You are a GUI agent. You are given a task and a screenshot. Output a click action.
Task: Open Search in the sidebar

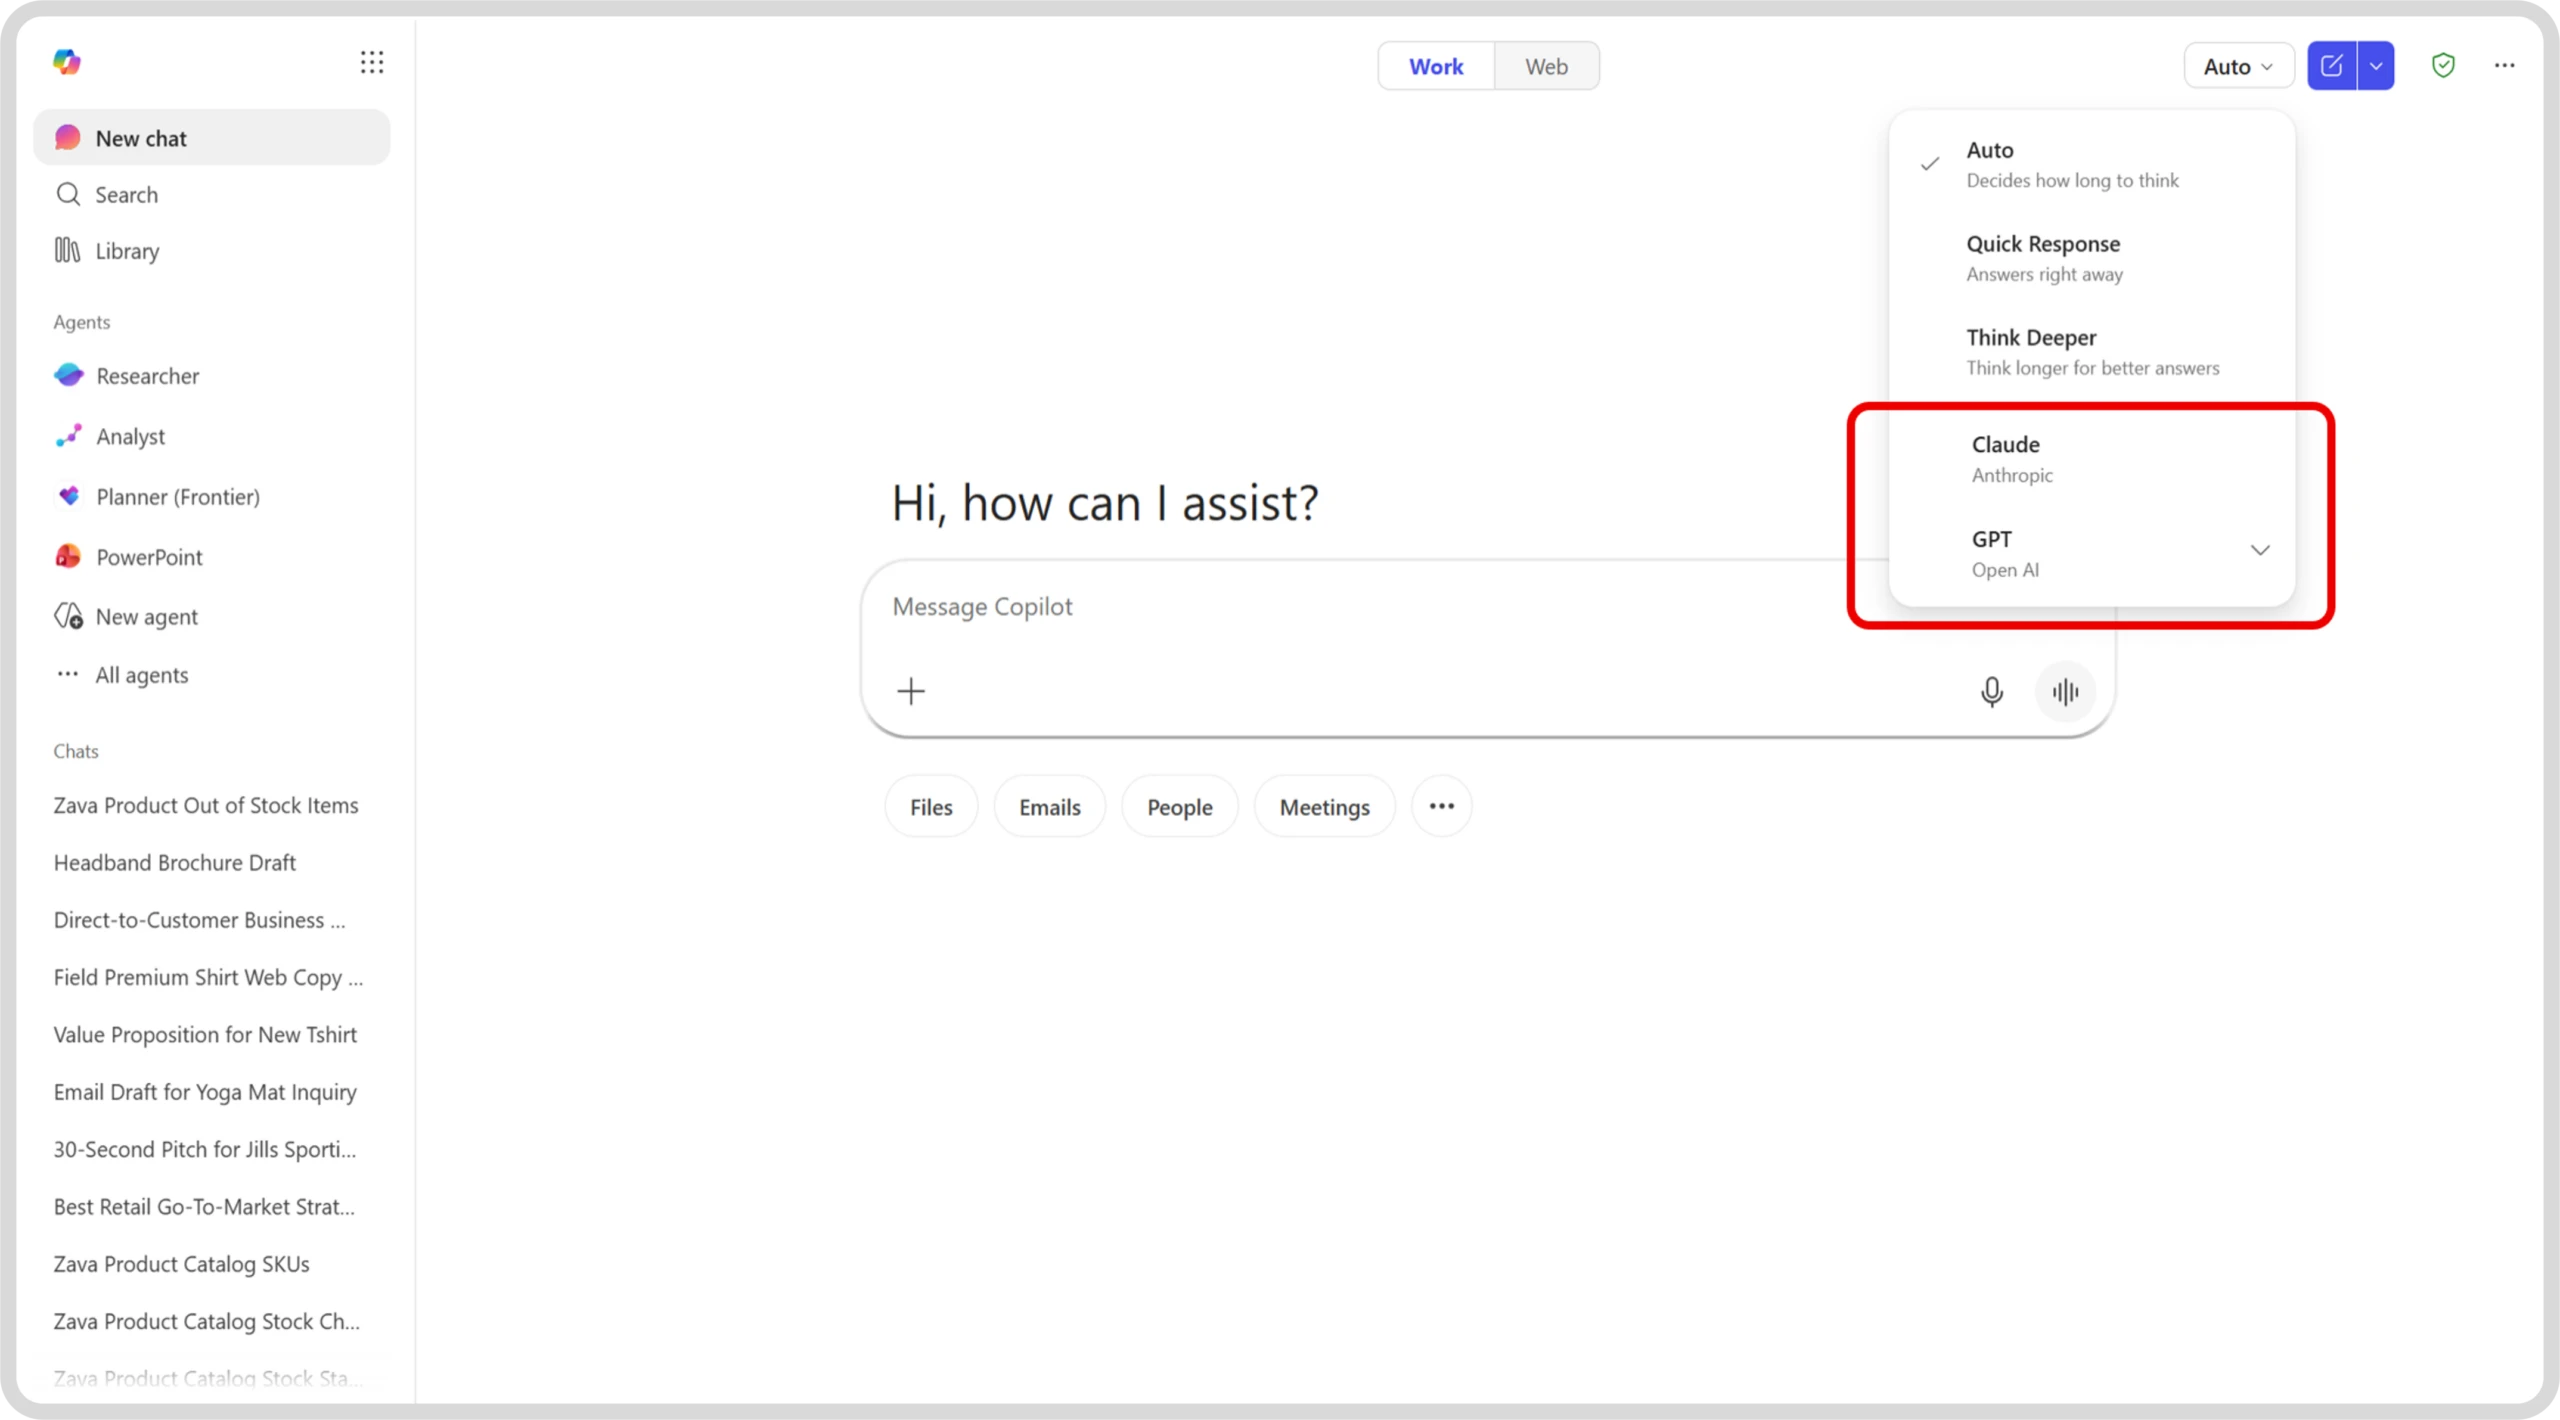click(212, 194)
